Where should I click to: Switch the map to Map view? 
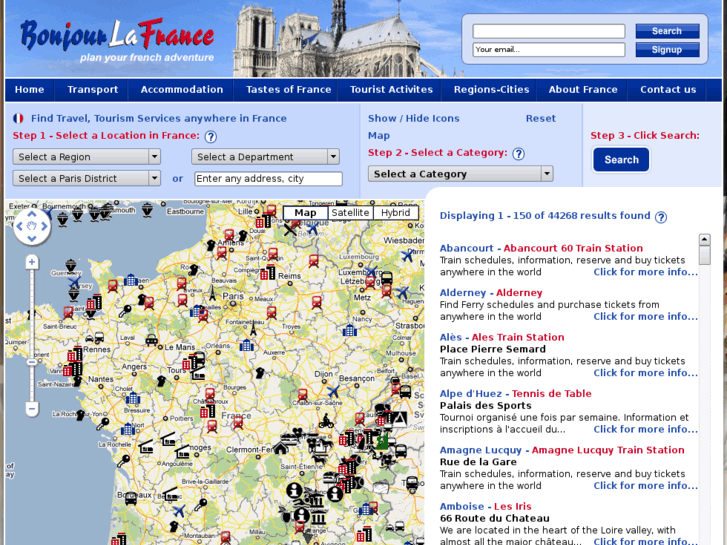point(305,213)
